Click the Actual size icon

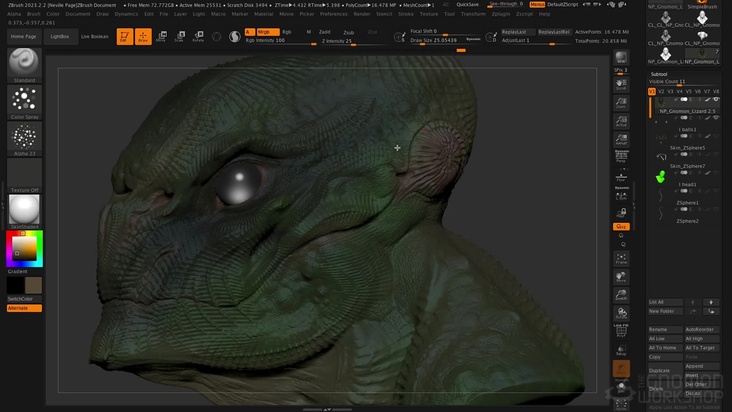coord(621,121)
